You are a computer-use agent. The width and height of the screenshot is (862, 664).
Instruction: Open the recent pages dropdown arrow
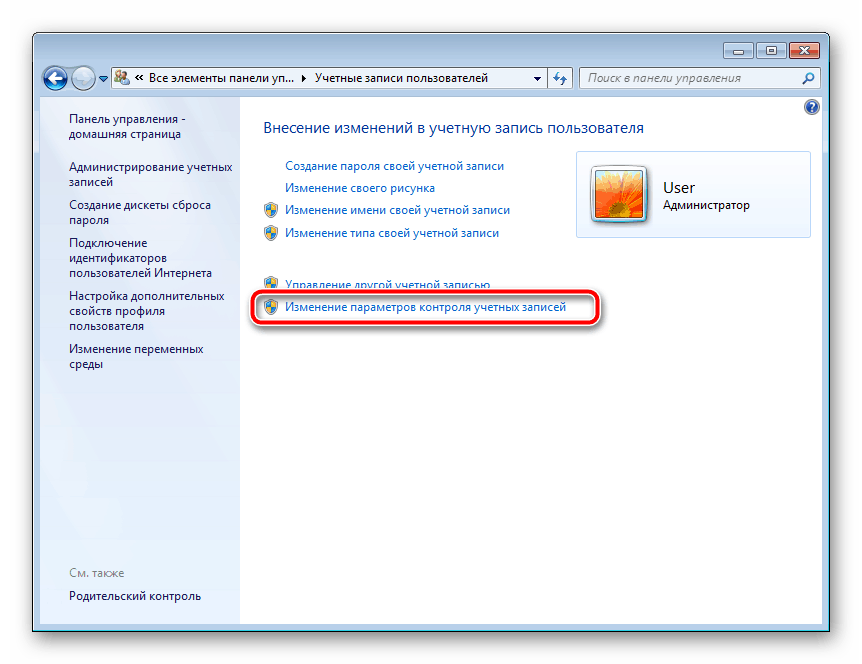[103, 79]
